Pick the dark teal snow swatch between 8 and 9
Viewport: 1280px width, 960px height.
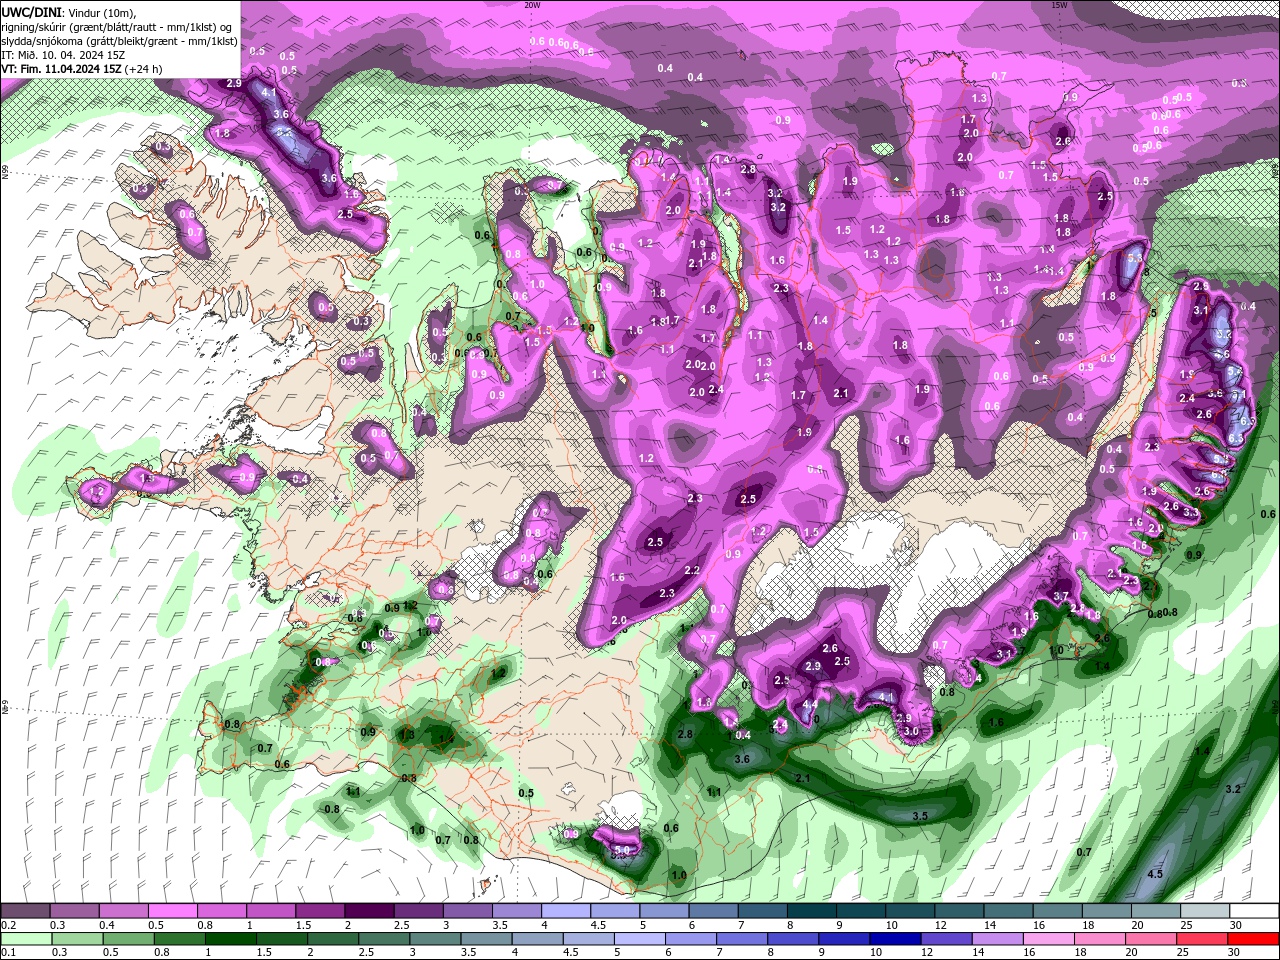811,911
